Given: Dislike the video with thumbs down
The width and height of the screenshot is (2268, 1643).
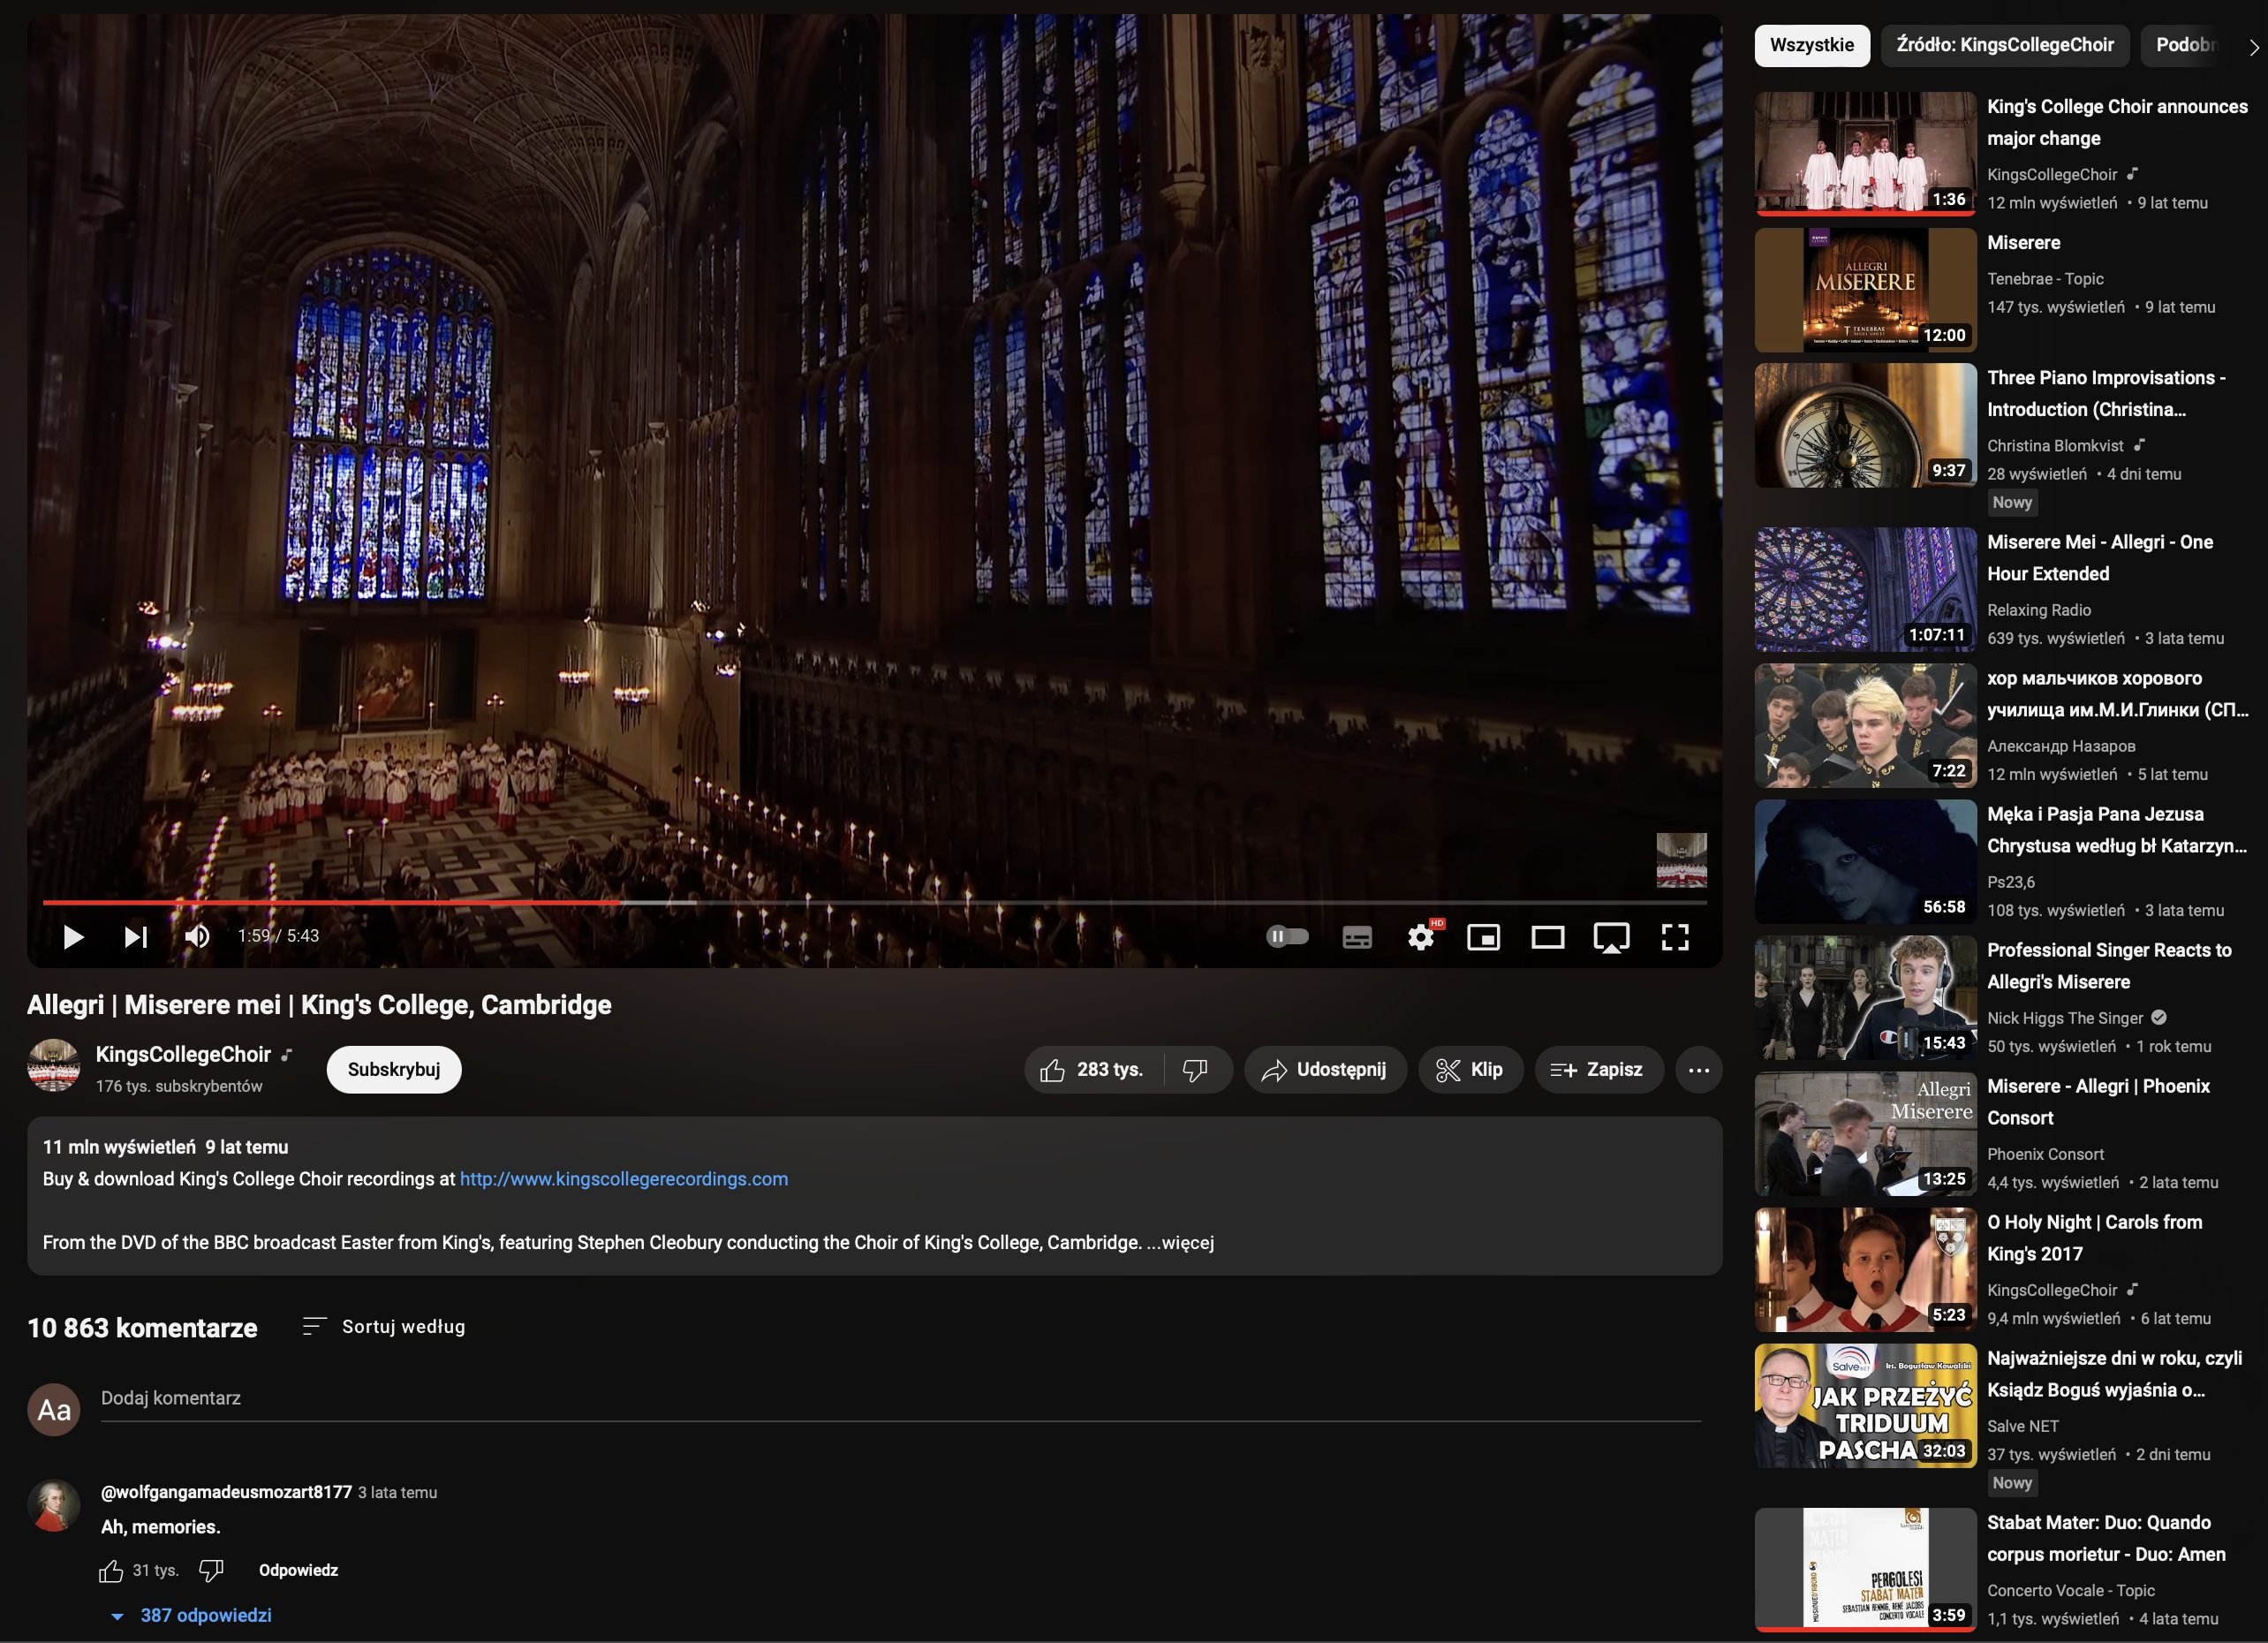Looking at the screenshot, I should [1196, 1069].
